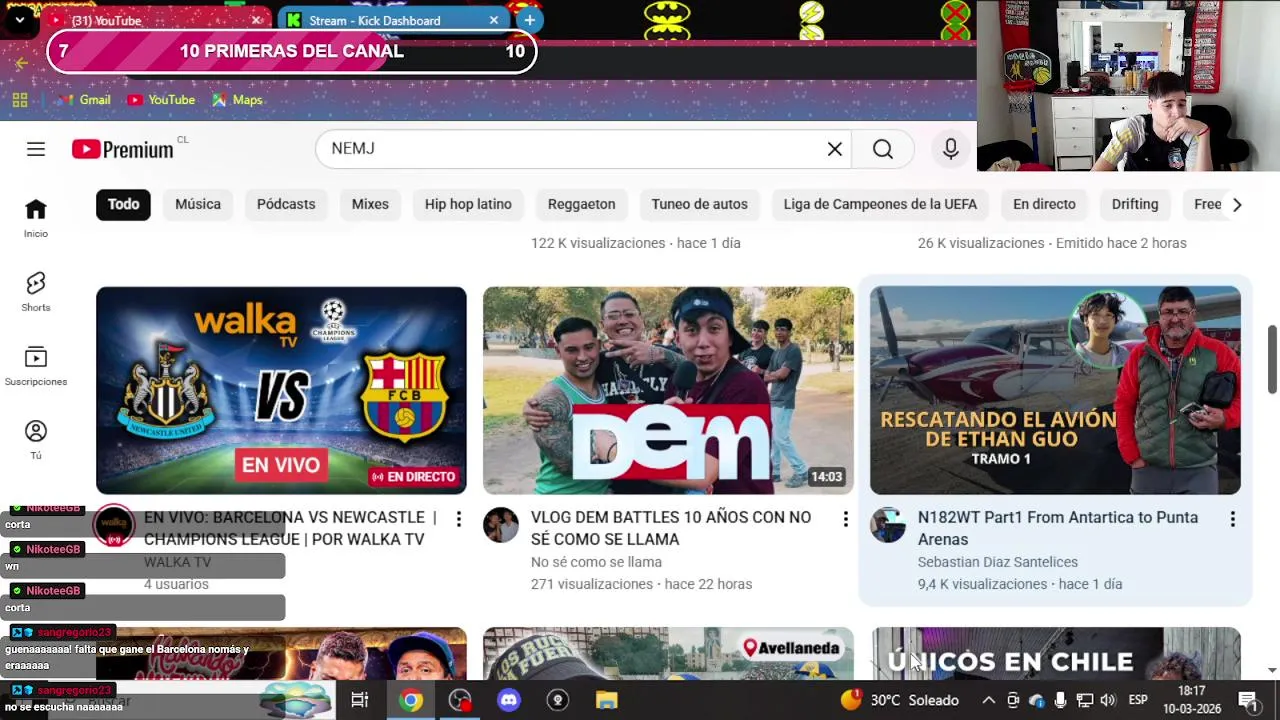
Task: Show more filter chips with right arrow
Action: point(1237,204)
